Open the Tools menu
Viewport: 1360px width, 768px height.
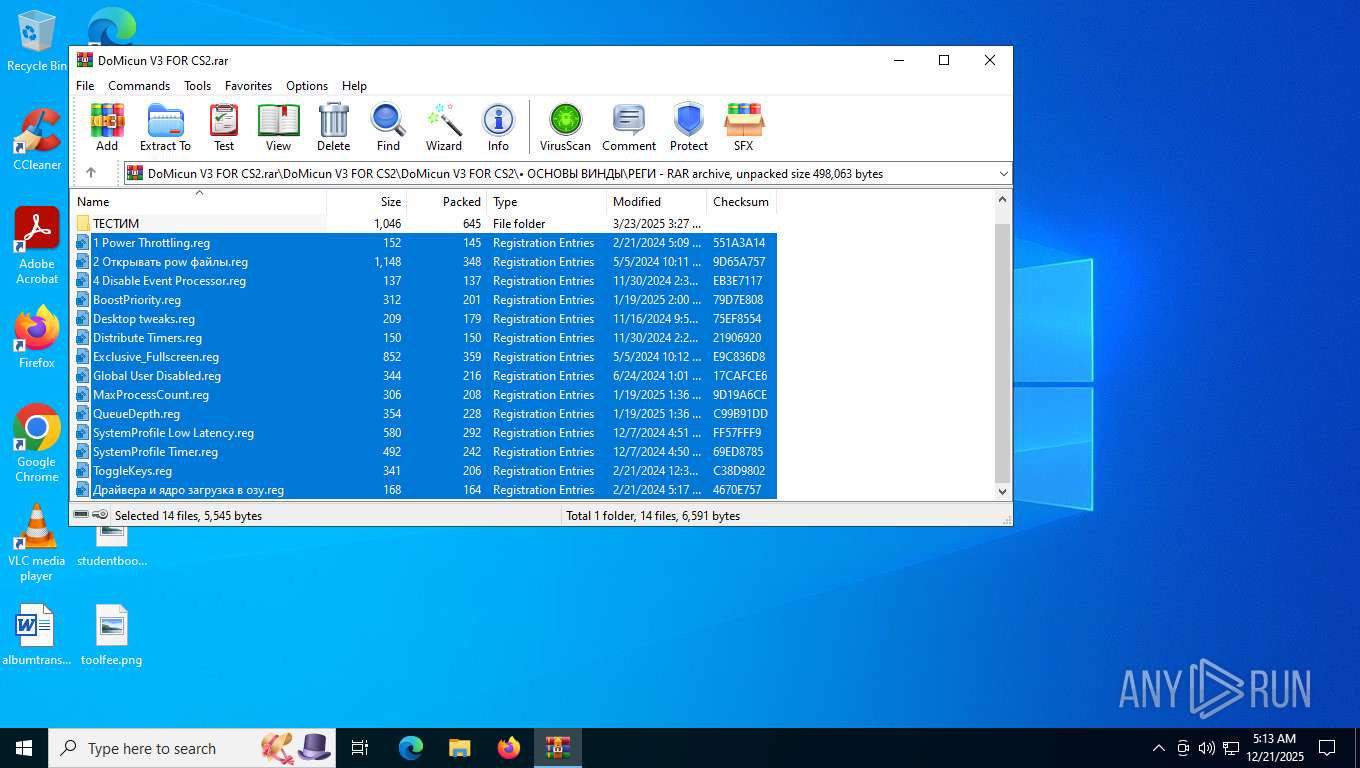(197, 86)
